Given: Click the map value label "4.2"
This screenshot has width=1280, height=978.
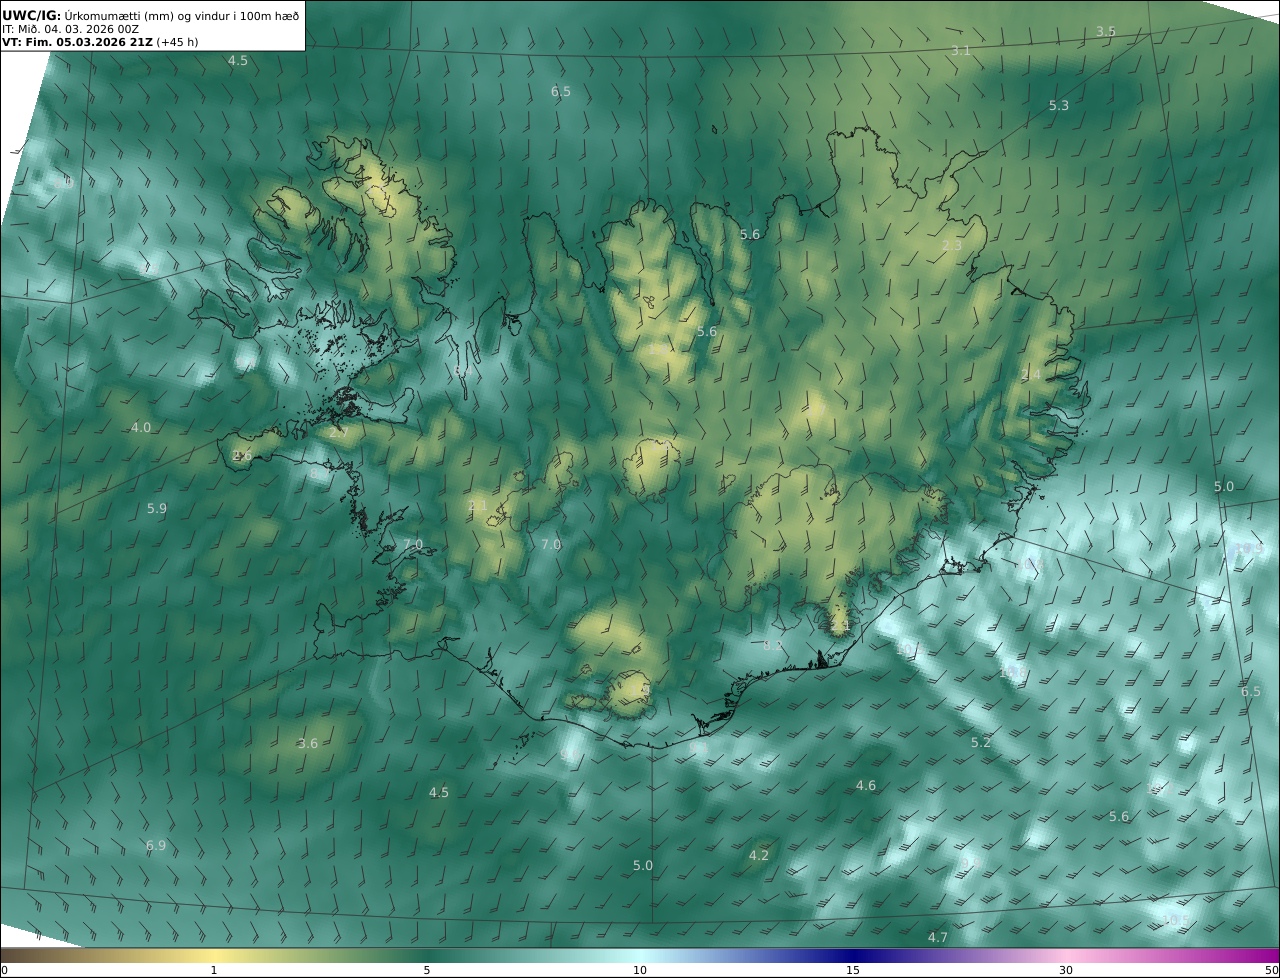Looking at the screenshot, I should (758, 856).
